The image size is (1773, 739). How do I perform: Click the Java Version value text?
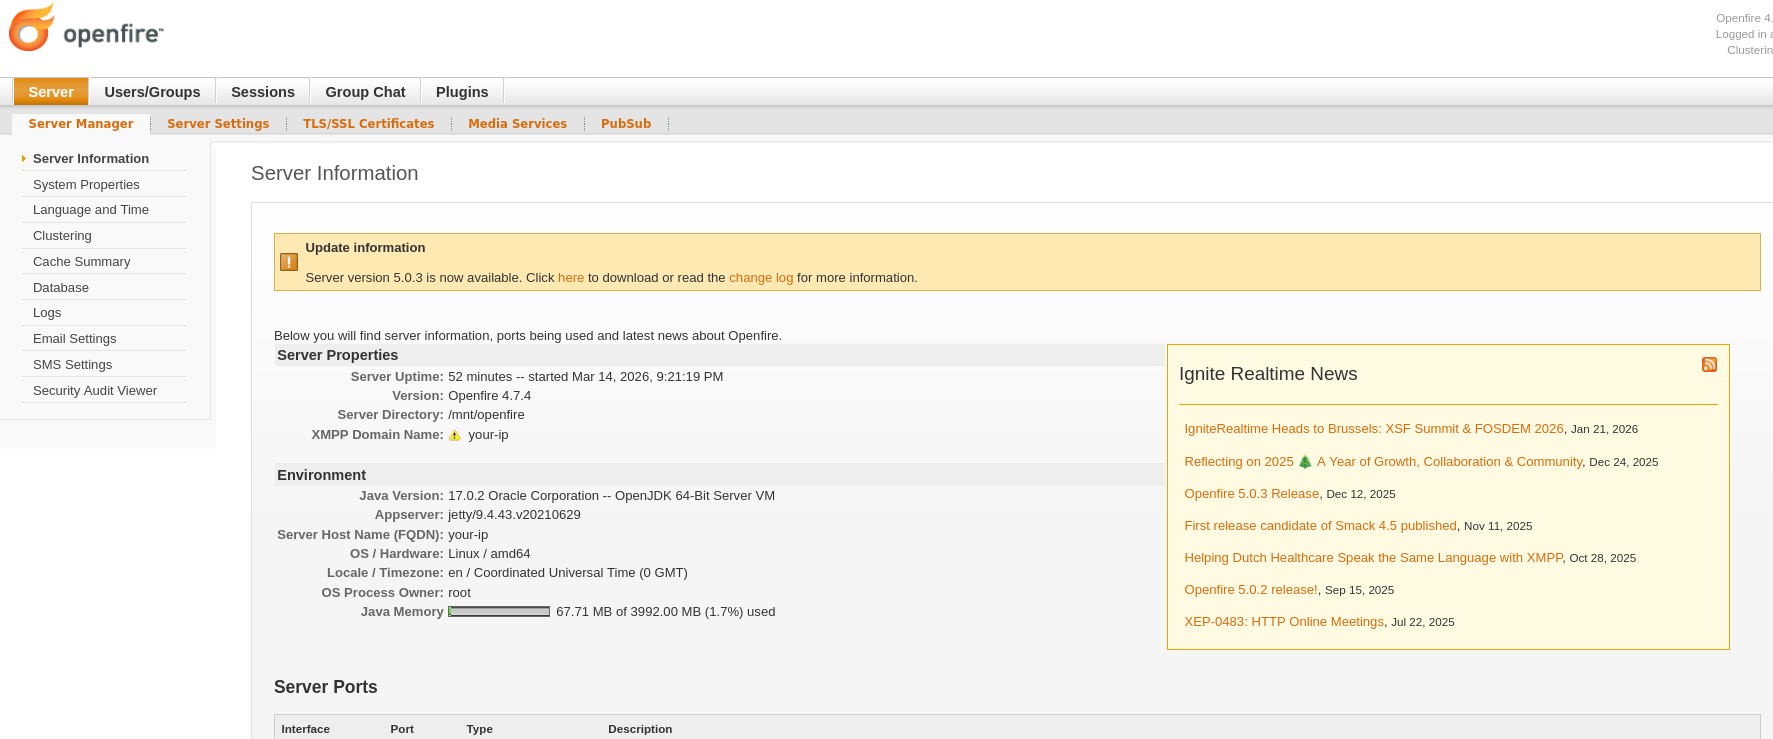tap(611, 496)
